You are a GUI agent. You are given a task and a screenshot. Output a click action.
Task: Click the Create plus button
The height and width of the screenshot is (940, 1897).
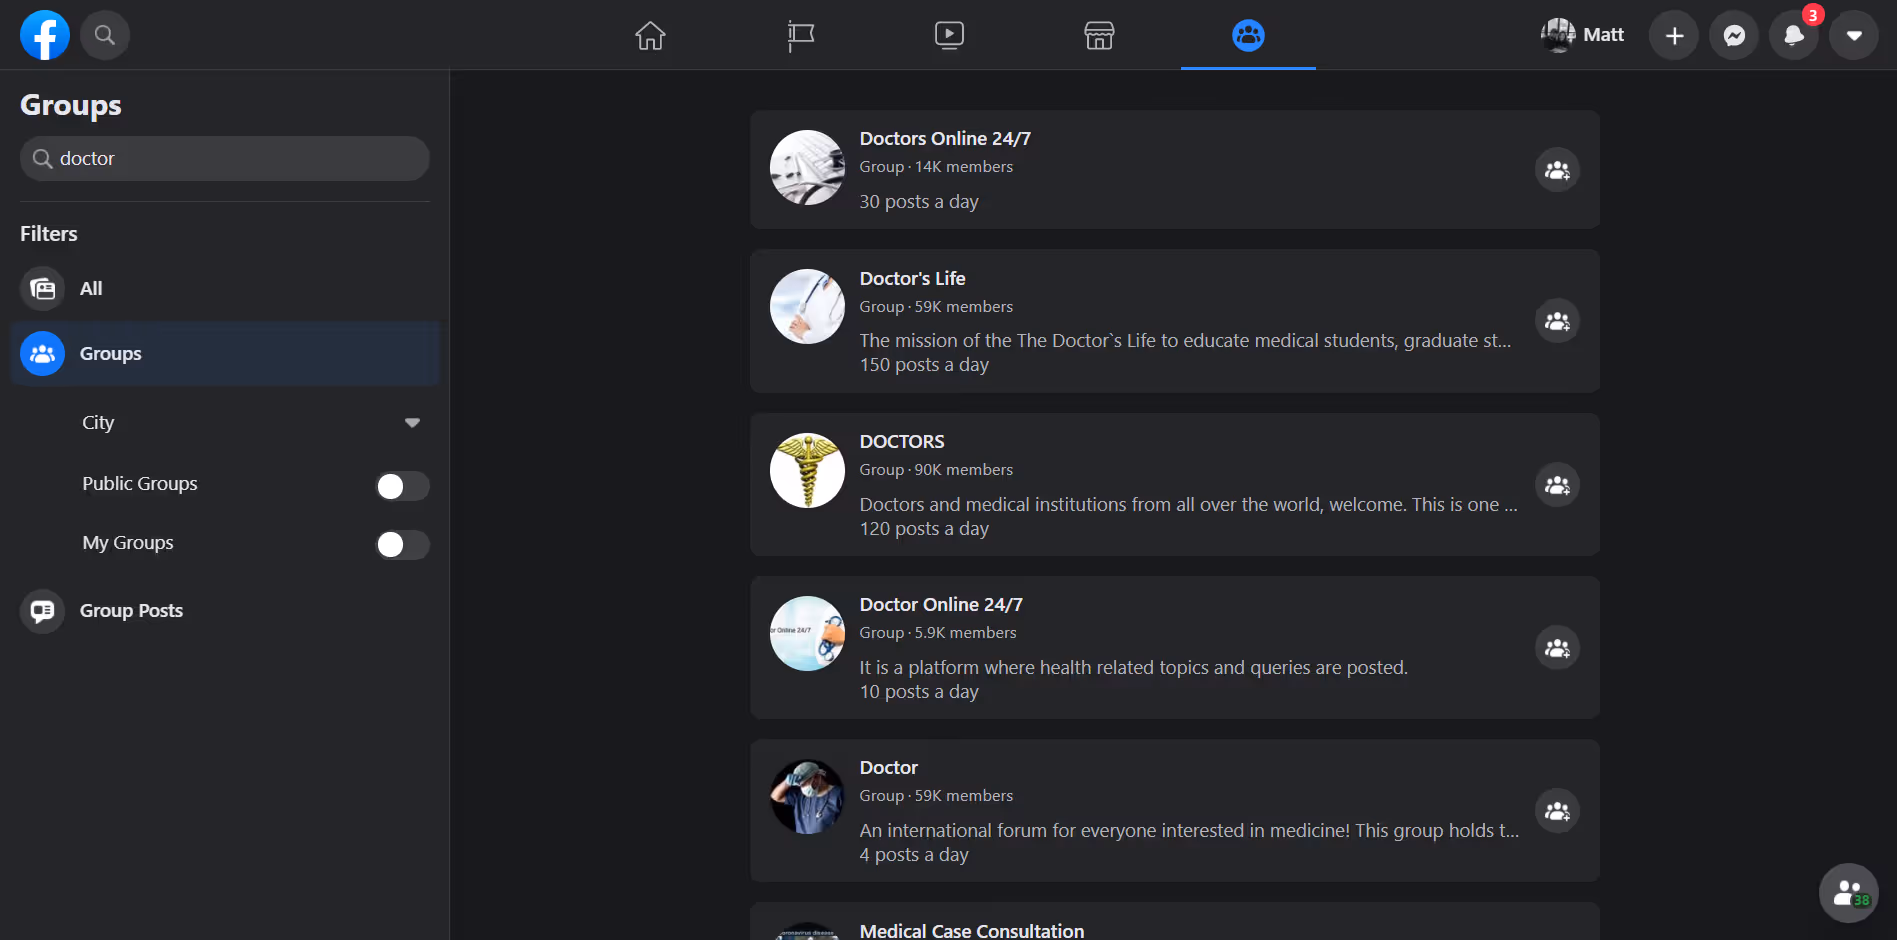1674,35
